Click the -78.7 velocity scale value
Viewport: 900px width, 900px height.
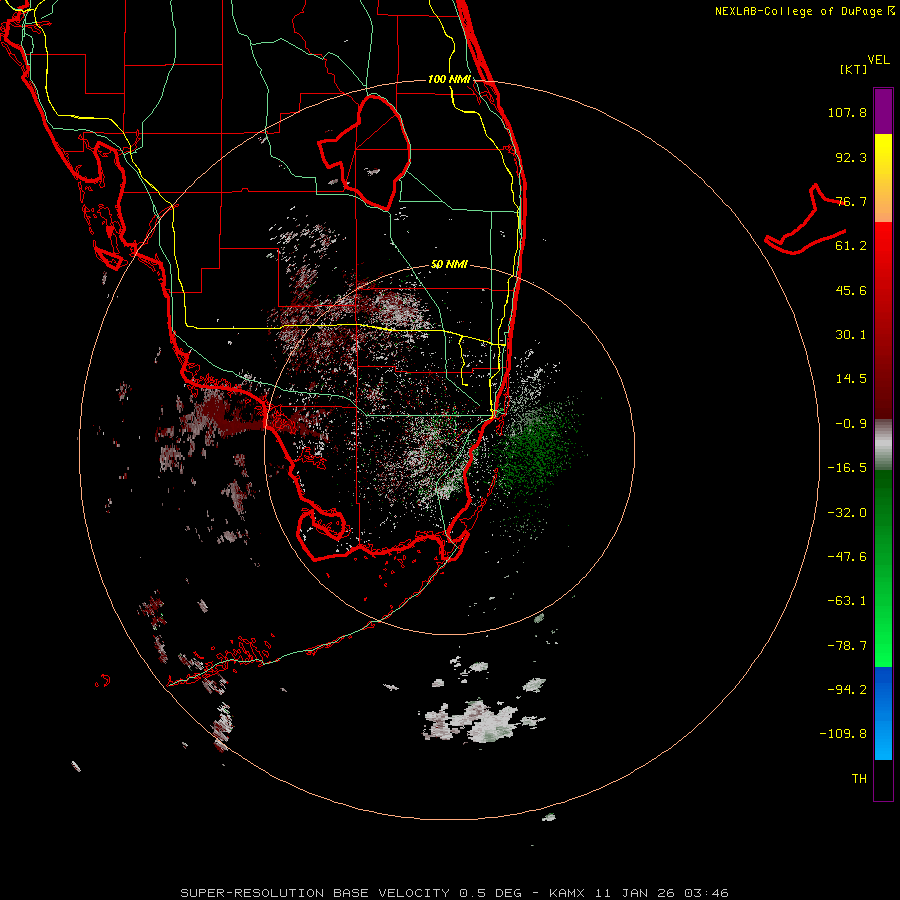click(x=847, y=646)
